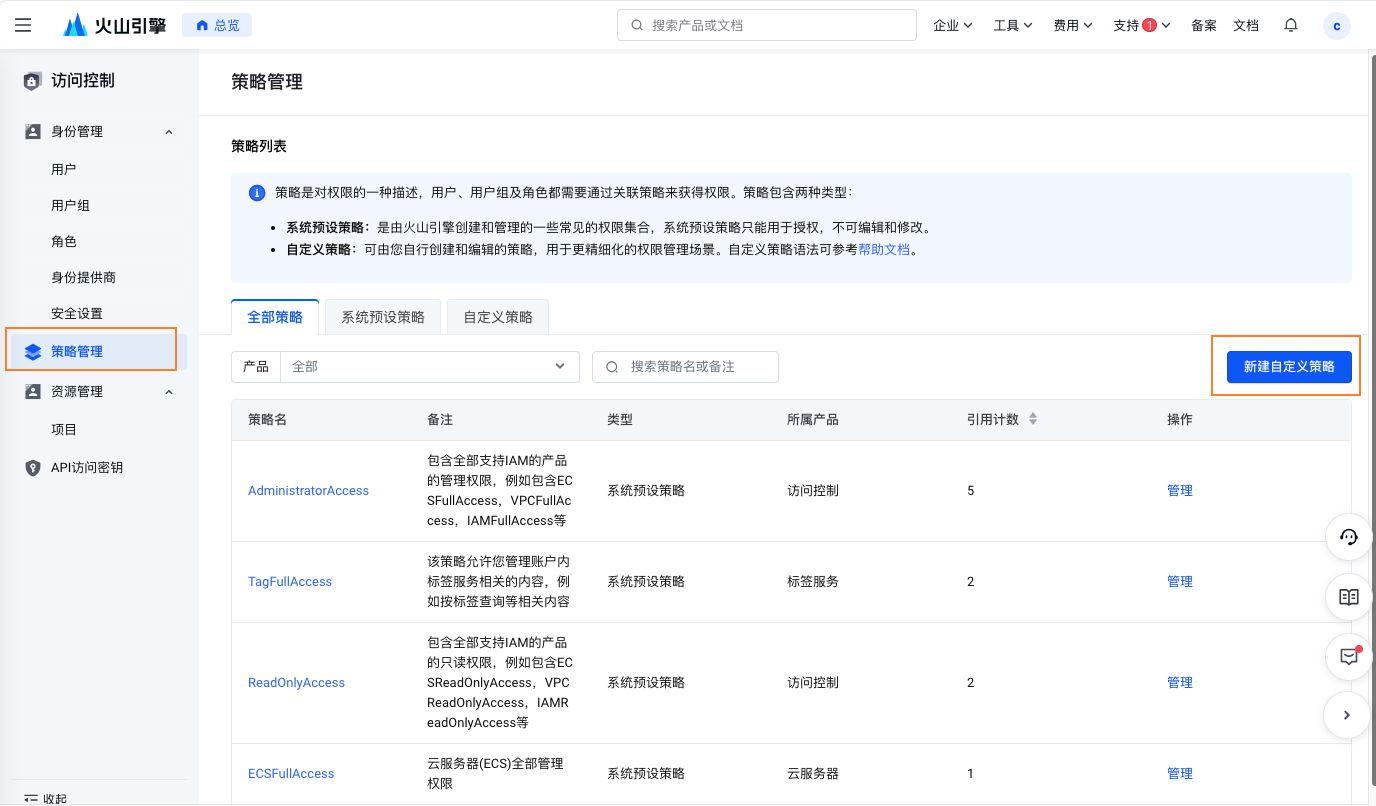
Task: Switch to the 系统预设策略 tab
Action: (383, 317)
